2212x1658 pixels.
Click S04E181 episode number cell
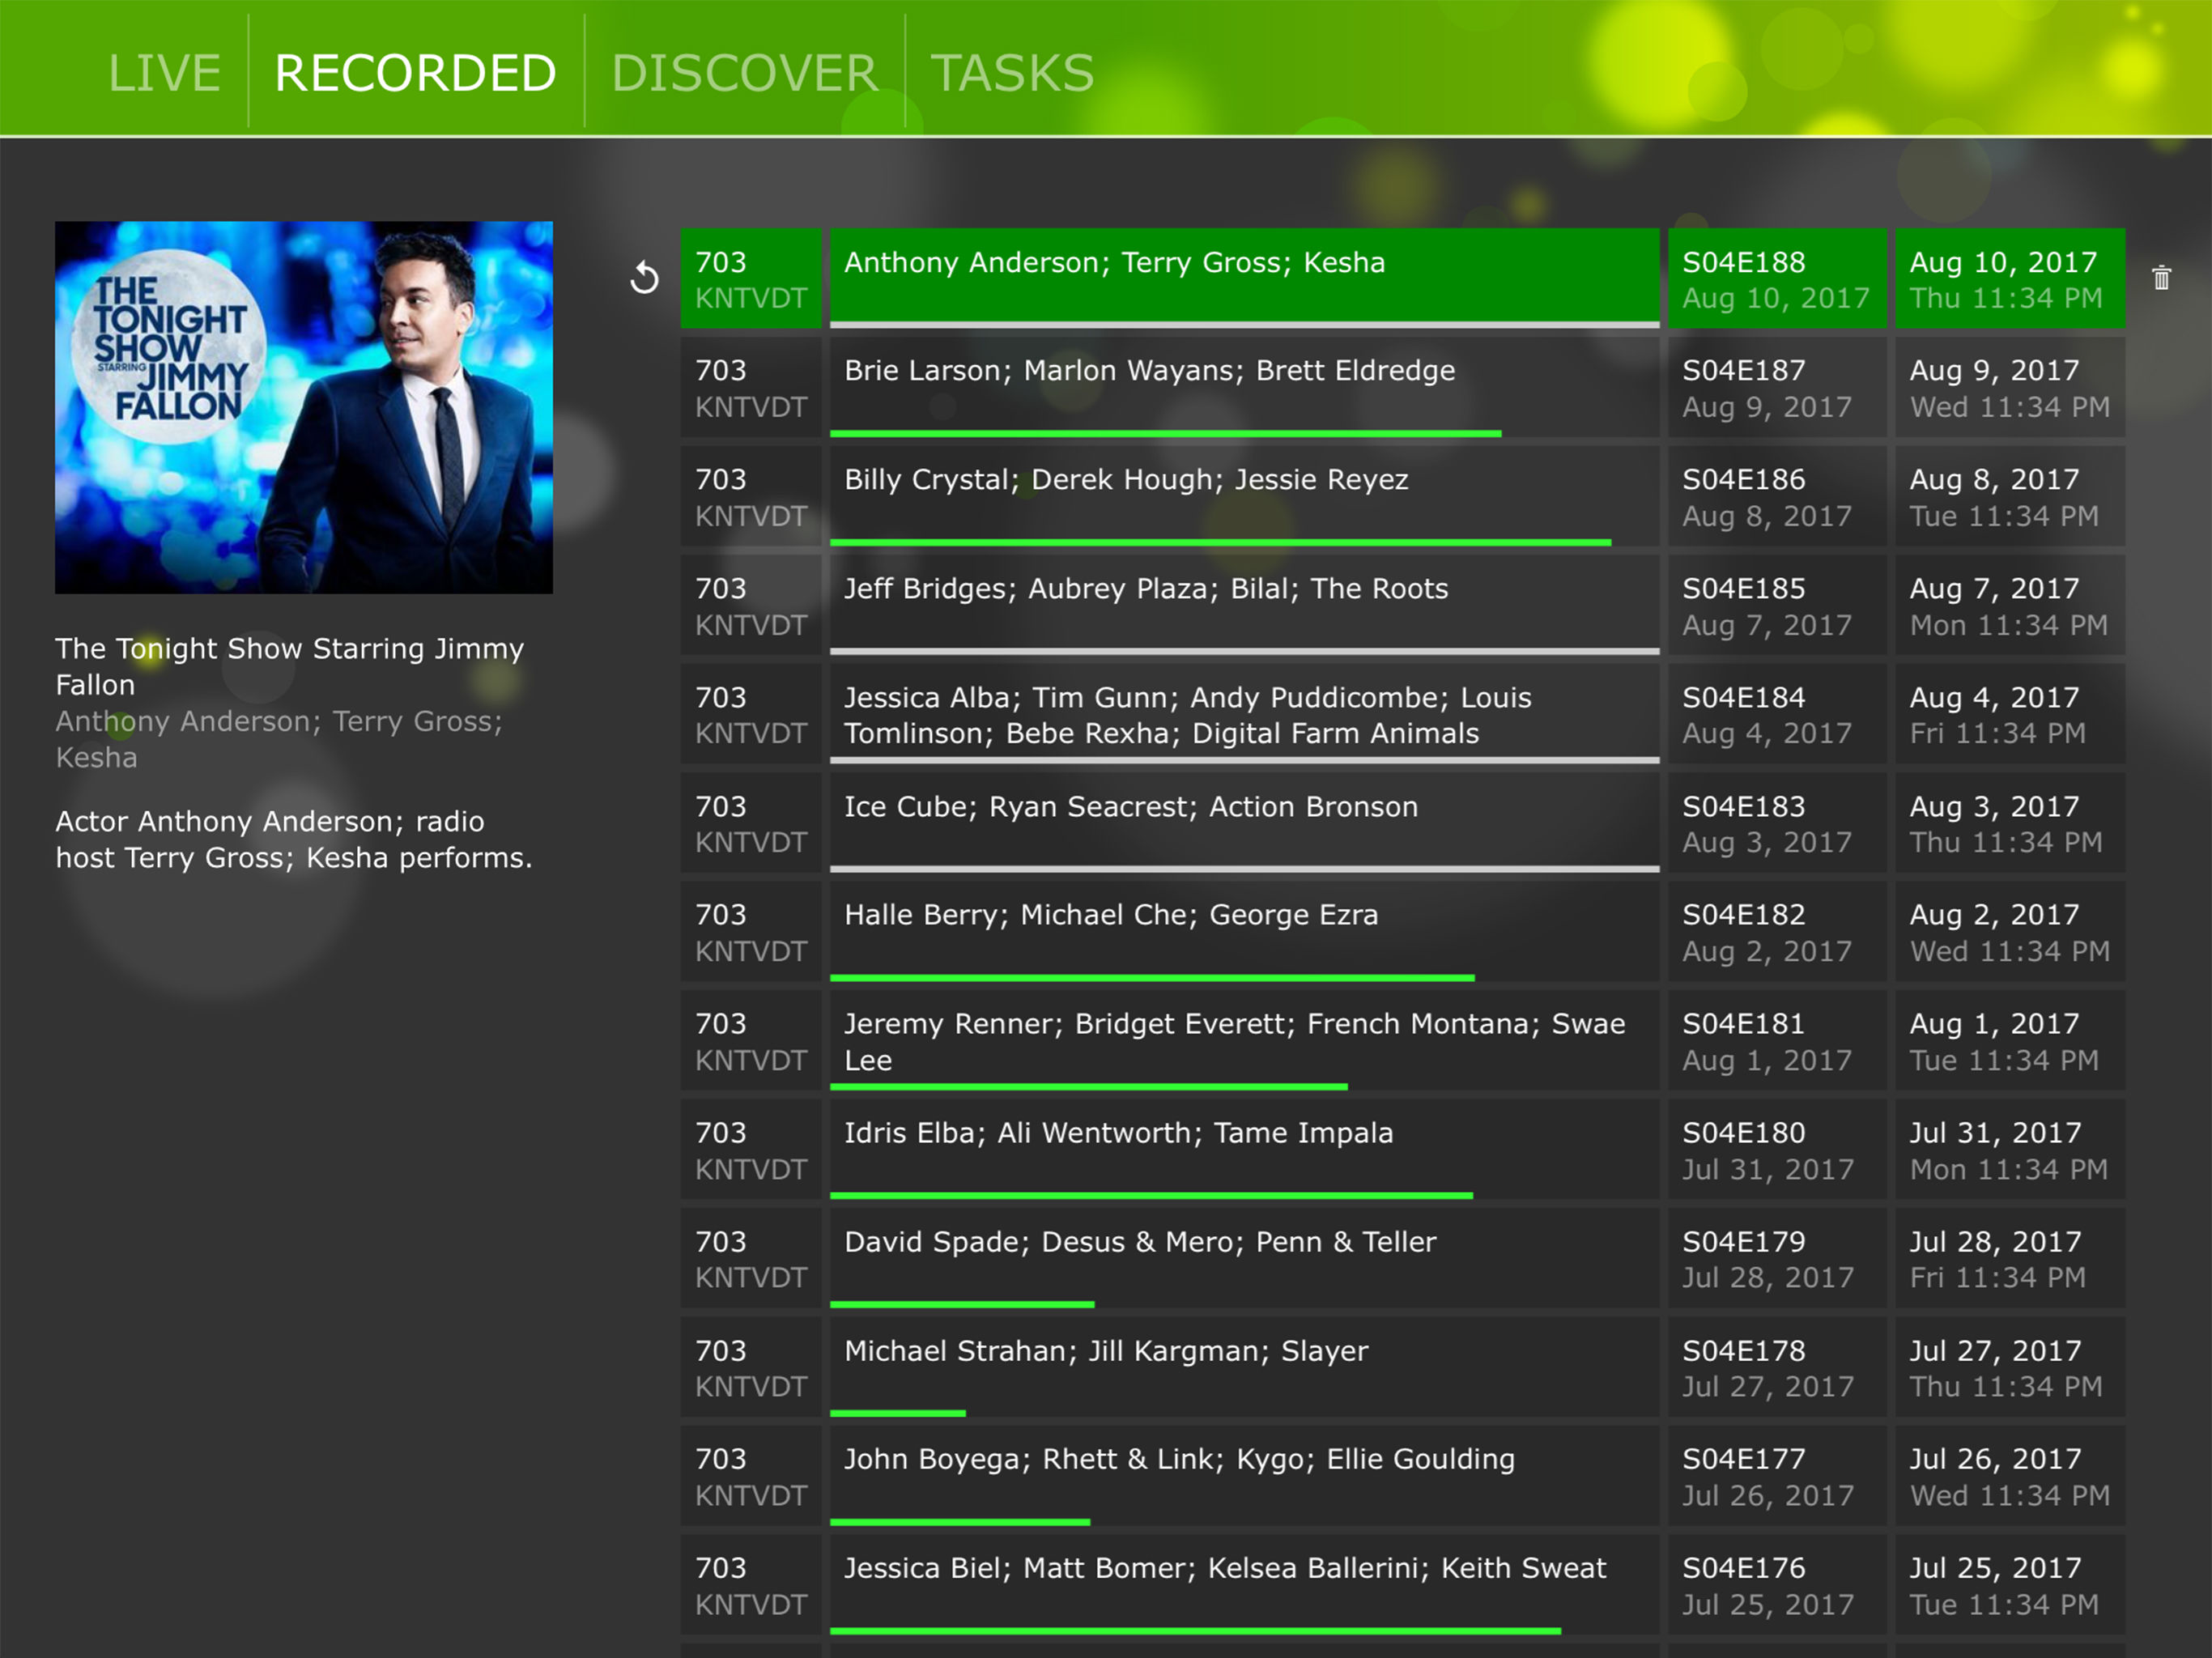[1777, 1040]
